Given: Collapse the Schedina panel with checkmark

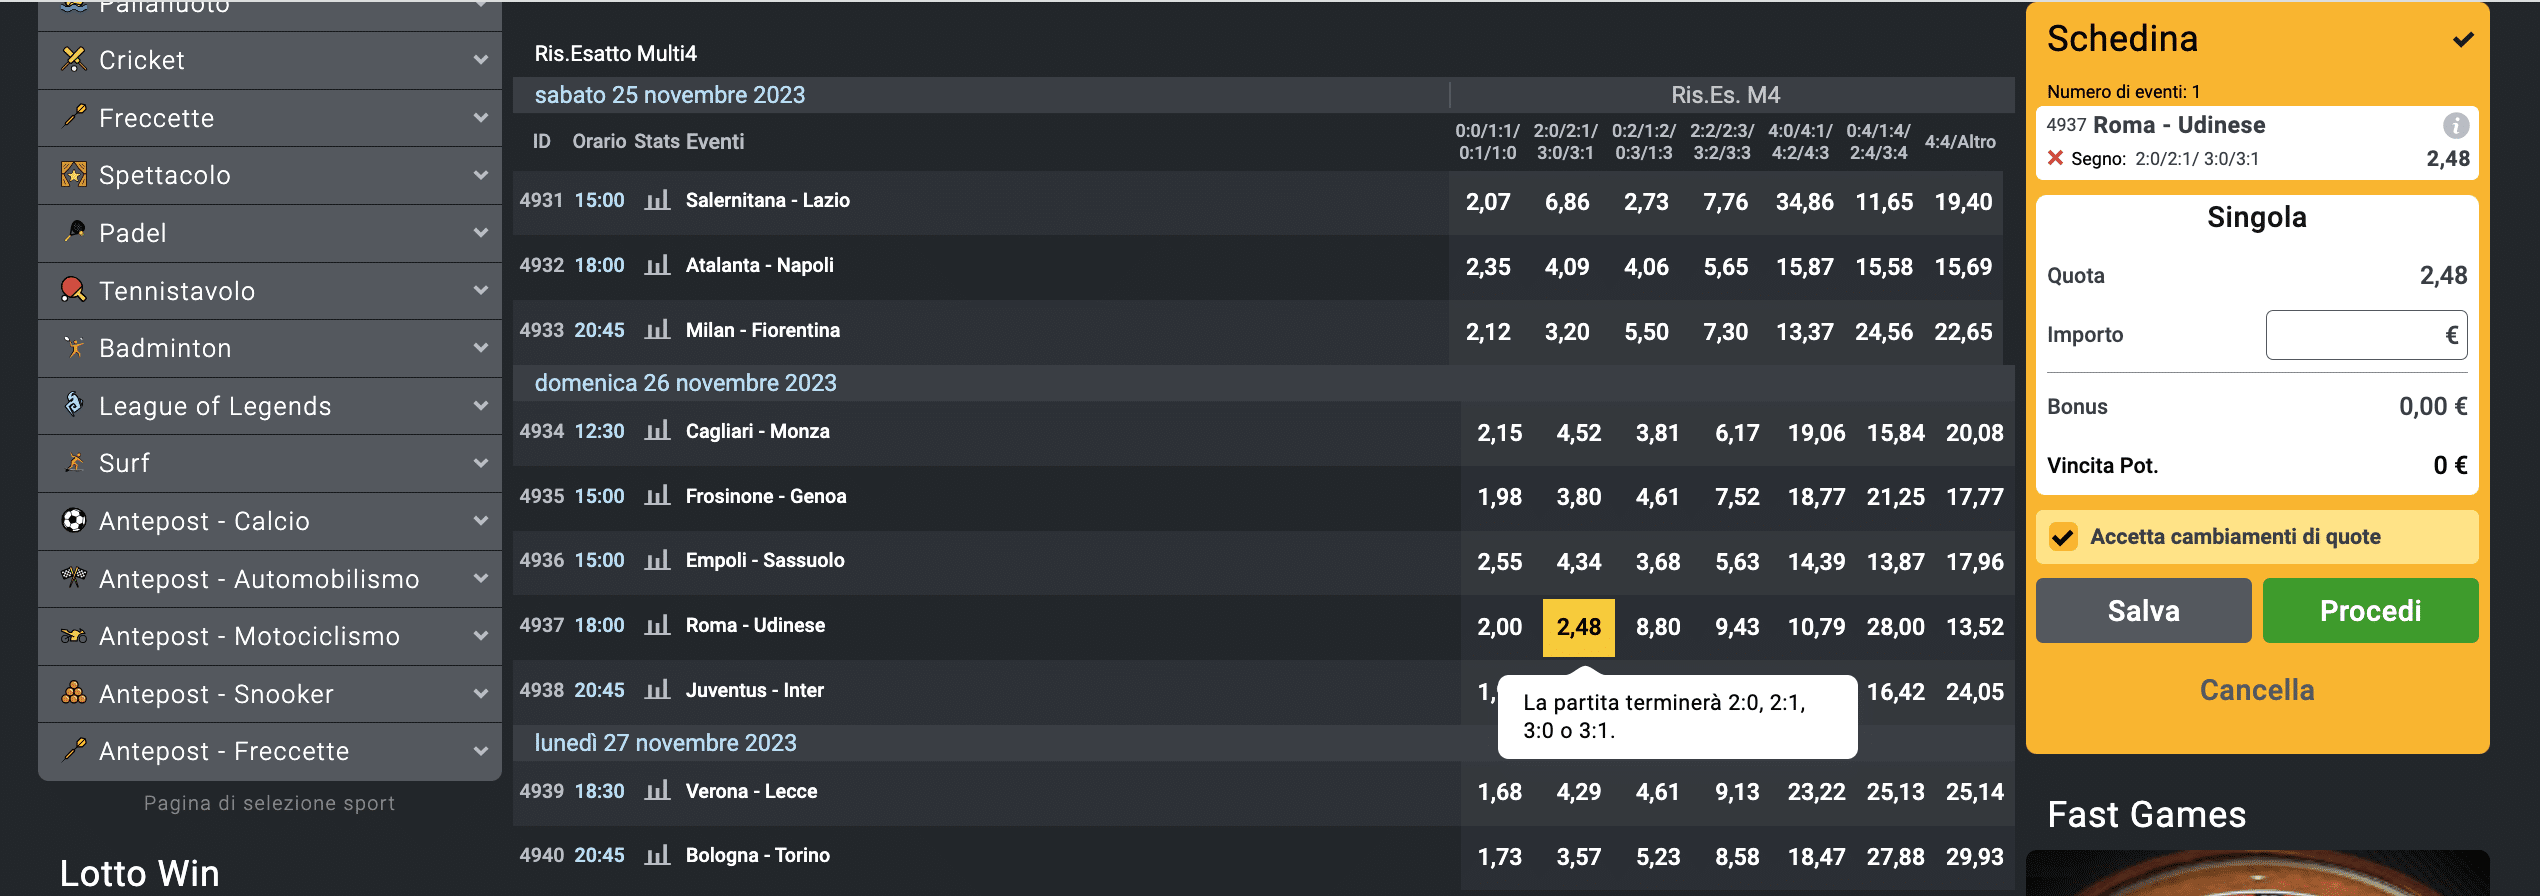Looking at the screenshot, I should pyautogui.click(x=2463, y=40).
